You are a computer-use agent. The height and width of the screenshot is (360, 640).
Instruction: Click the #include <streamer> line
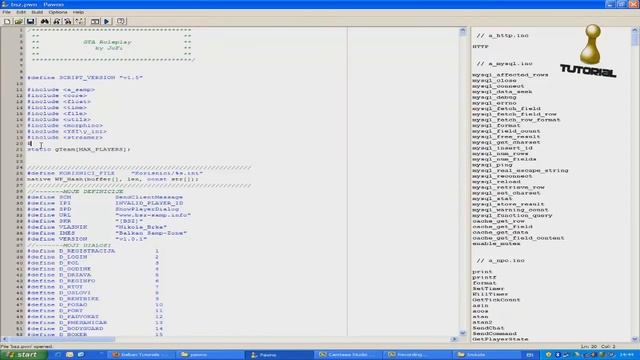[x=65, y=138]
